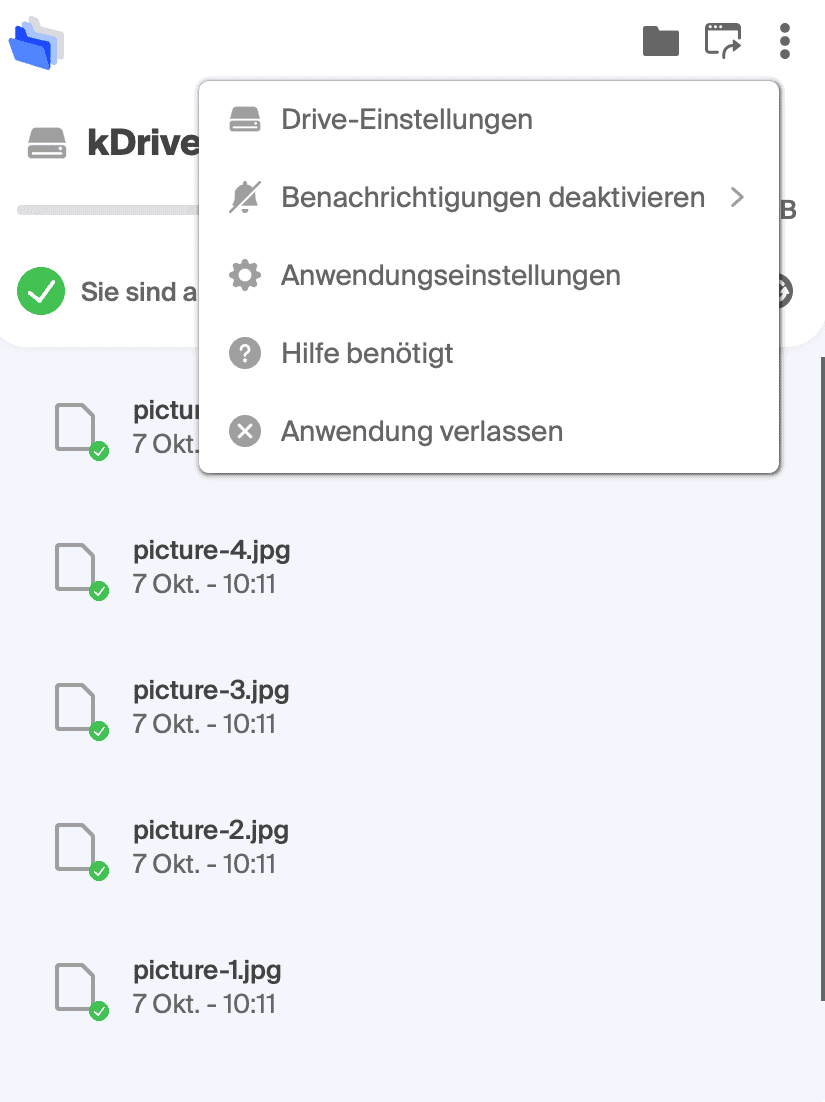Click the vertical scrollbar of the file list
The width and height of the screenshot is (825, 1102).
click(821, 678)
